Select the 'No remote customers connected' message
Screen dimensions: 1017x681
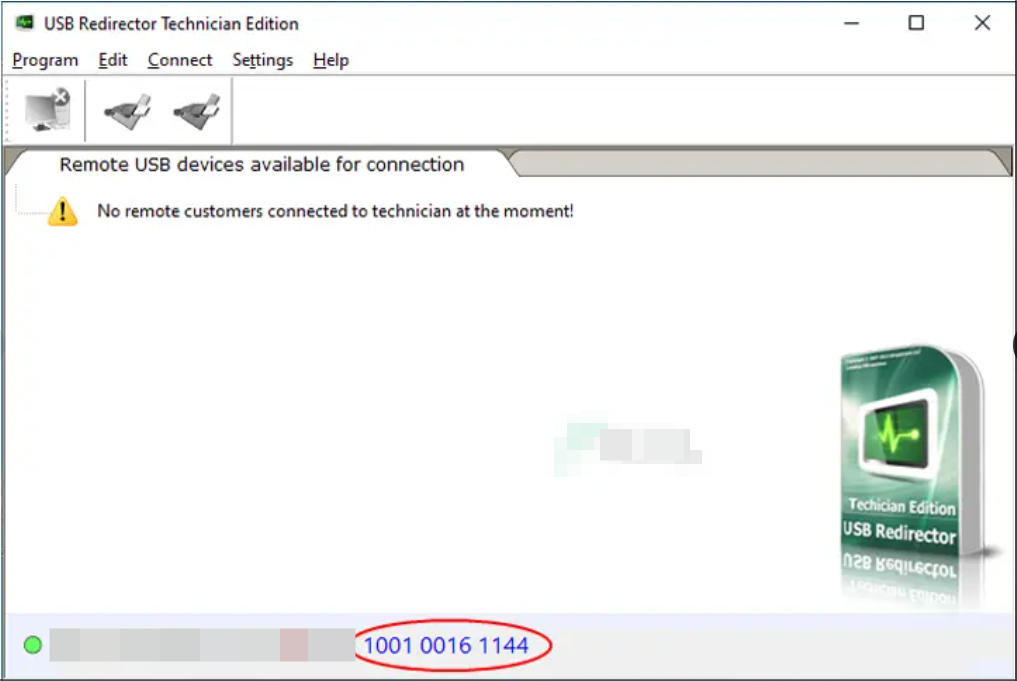335,211
